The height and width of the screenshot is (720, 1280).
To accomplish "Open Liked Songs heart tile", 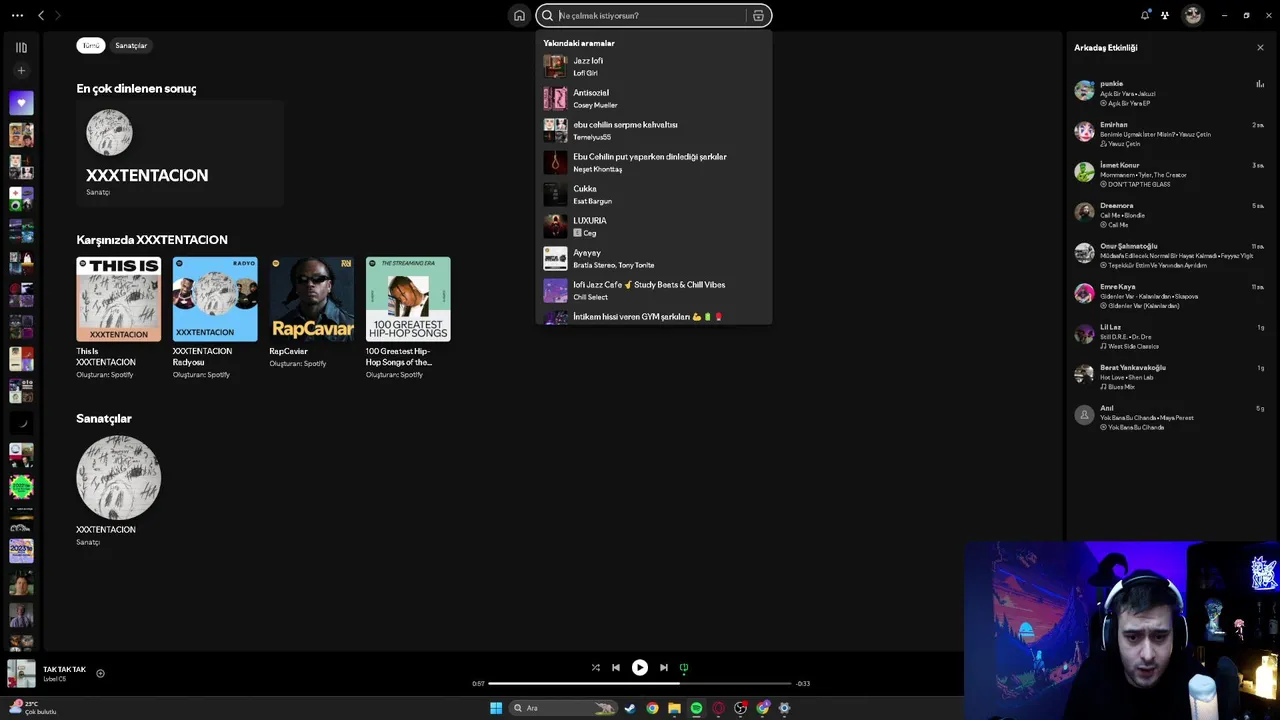I will point(21,102).
